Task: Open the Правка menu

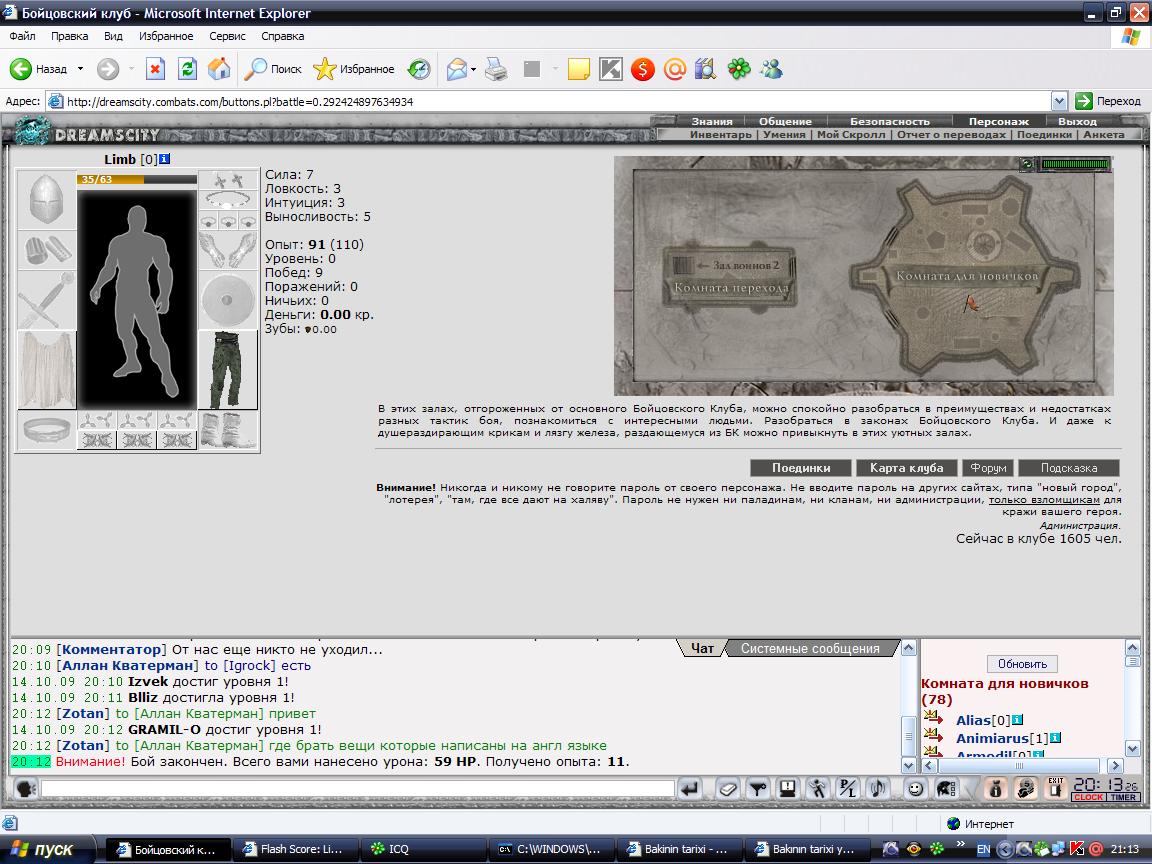Action: tap(70, 36)
